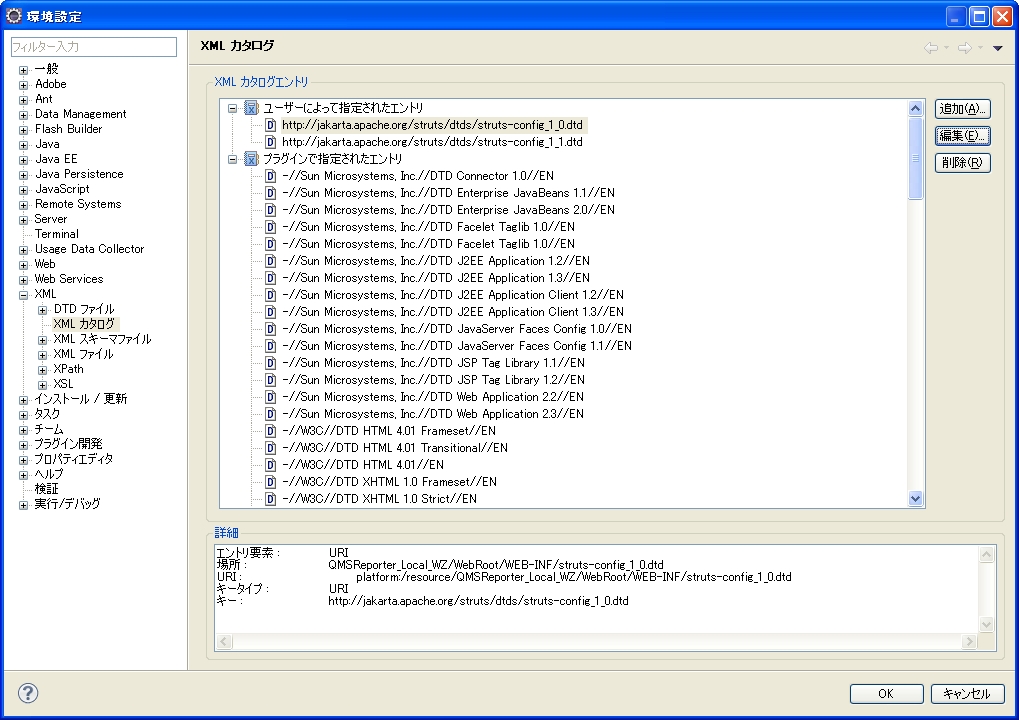Click catalog list scrollbar down arrow
Screen dimensions: 1019x720
tap(916, 499)
